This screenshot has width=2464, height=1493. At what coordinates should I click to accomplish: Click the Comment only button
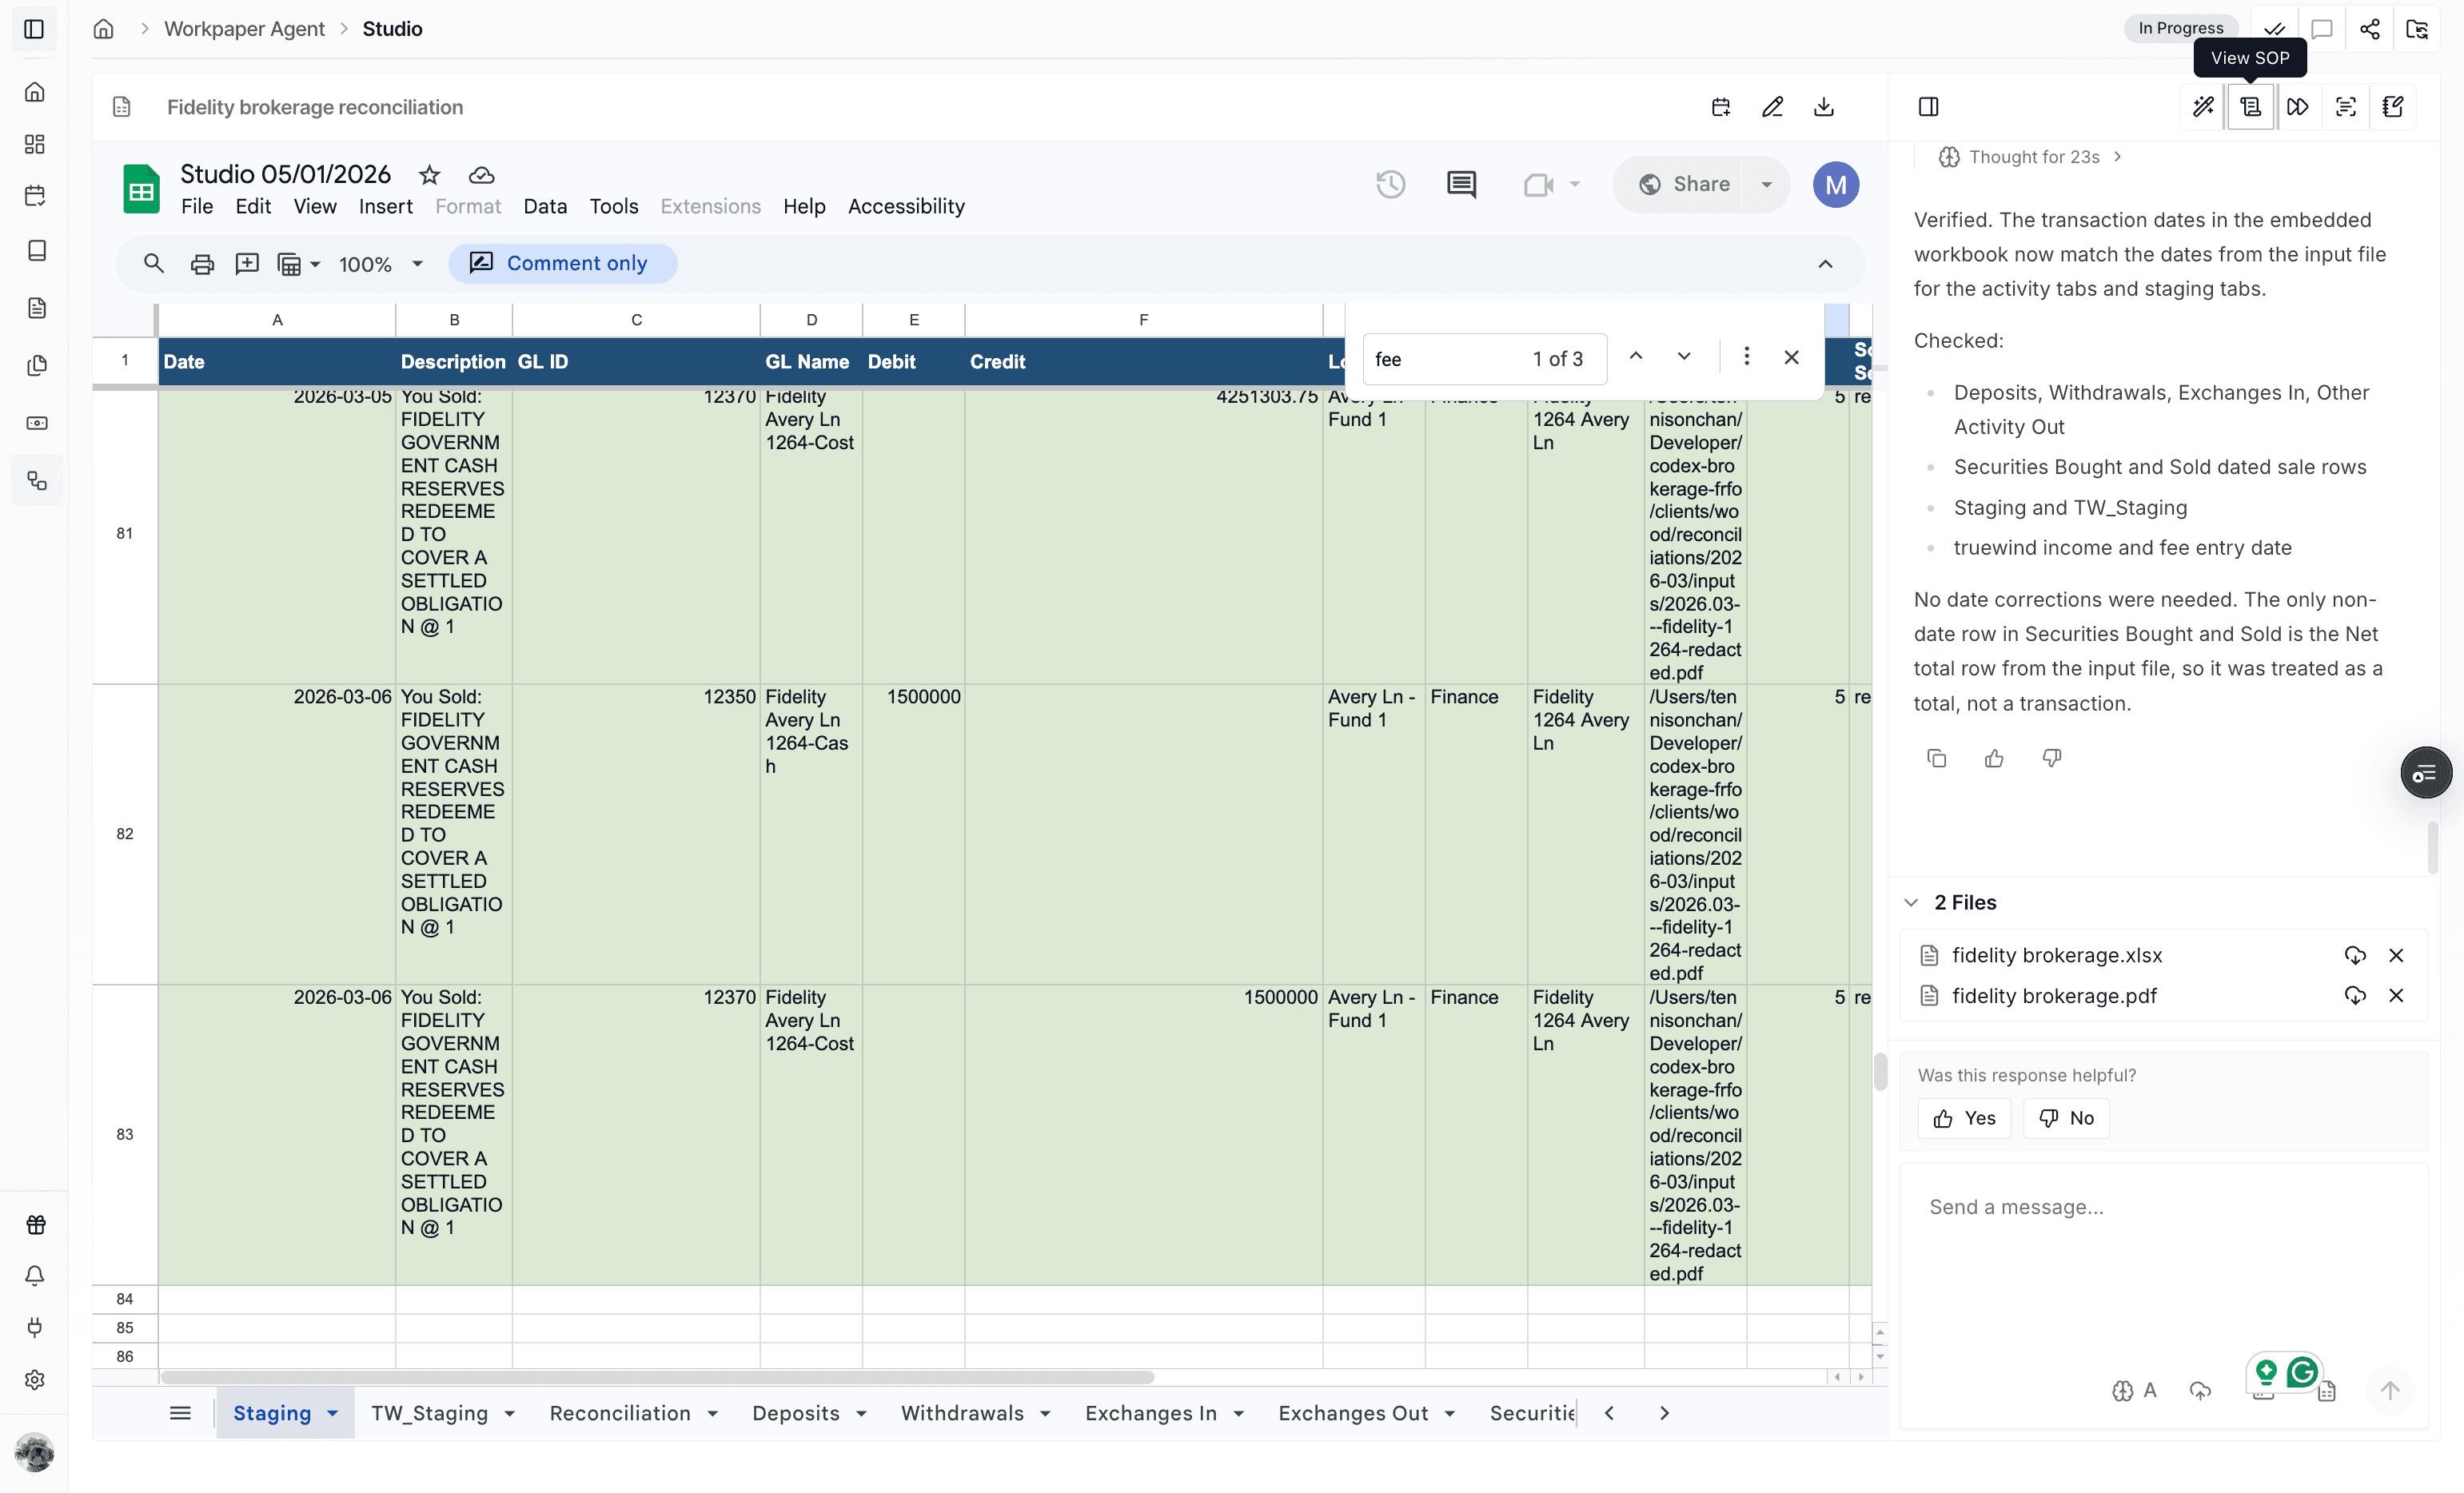pos(562,264)
